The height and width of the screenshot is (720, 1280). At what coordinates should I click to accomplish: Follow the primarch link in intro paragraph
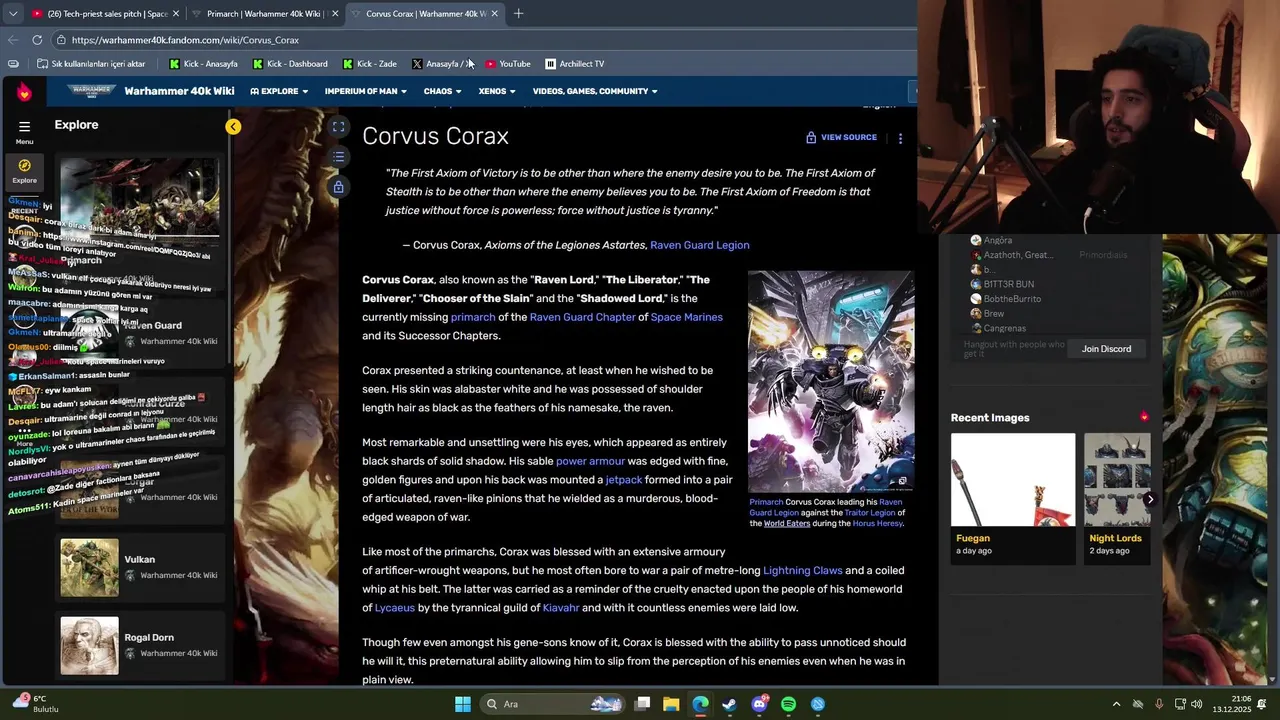tap(473, 317)
